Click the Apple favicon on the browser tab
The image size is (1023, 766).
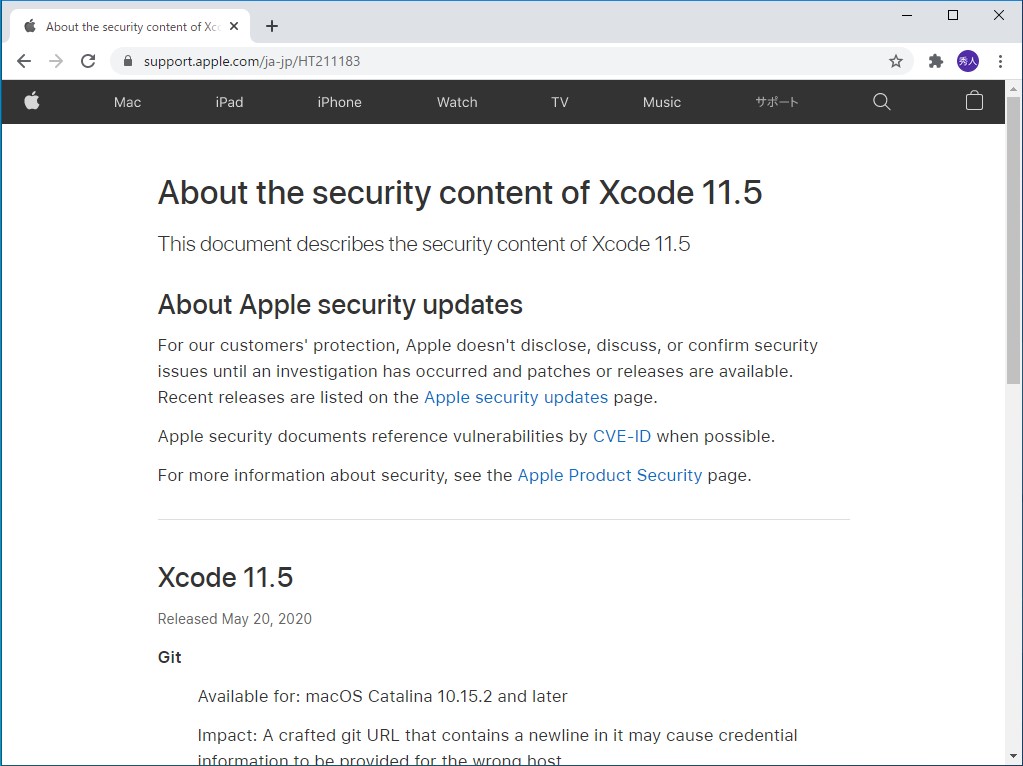coord(30,25)
